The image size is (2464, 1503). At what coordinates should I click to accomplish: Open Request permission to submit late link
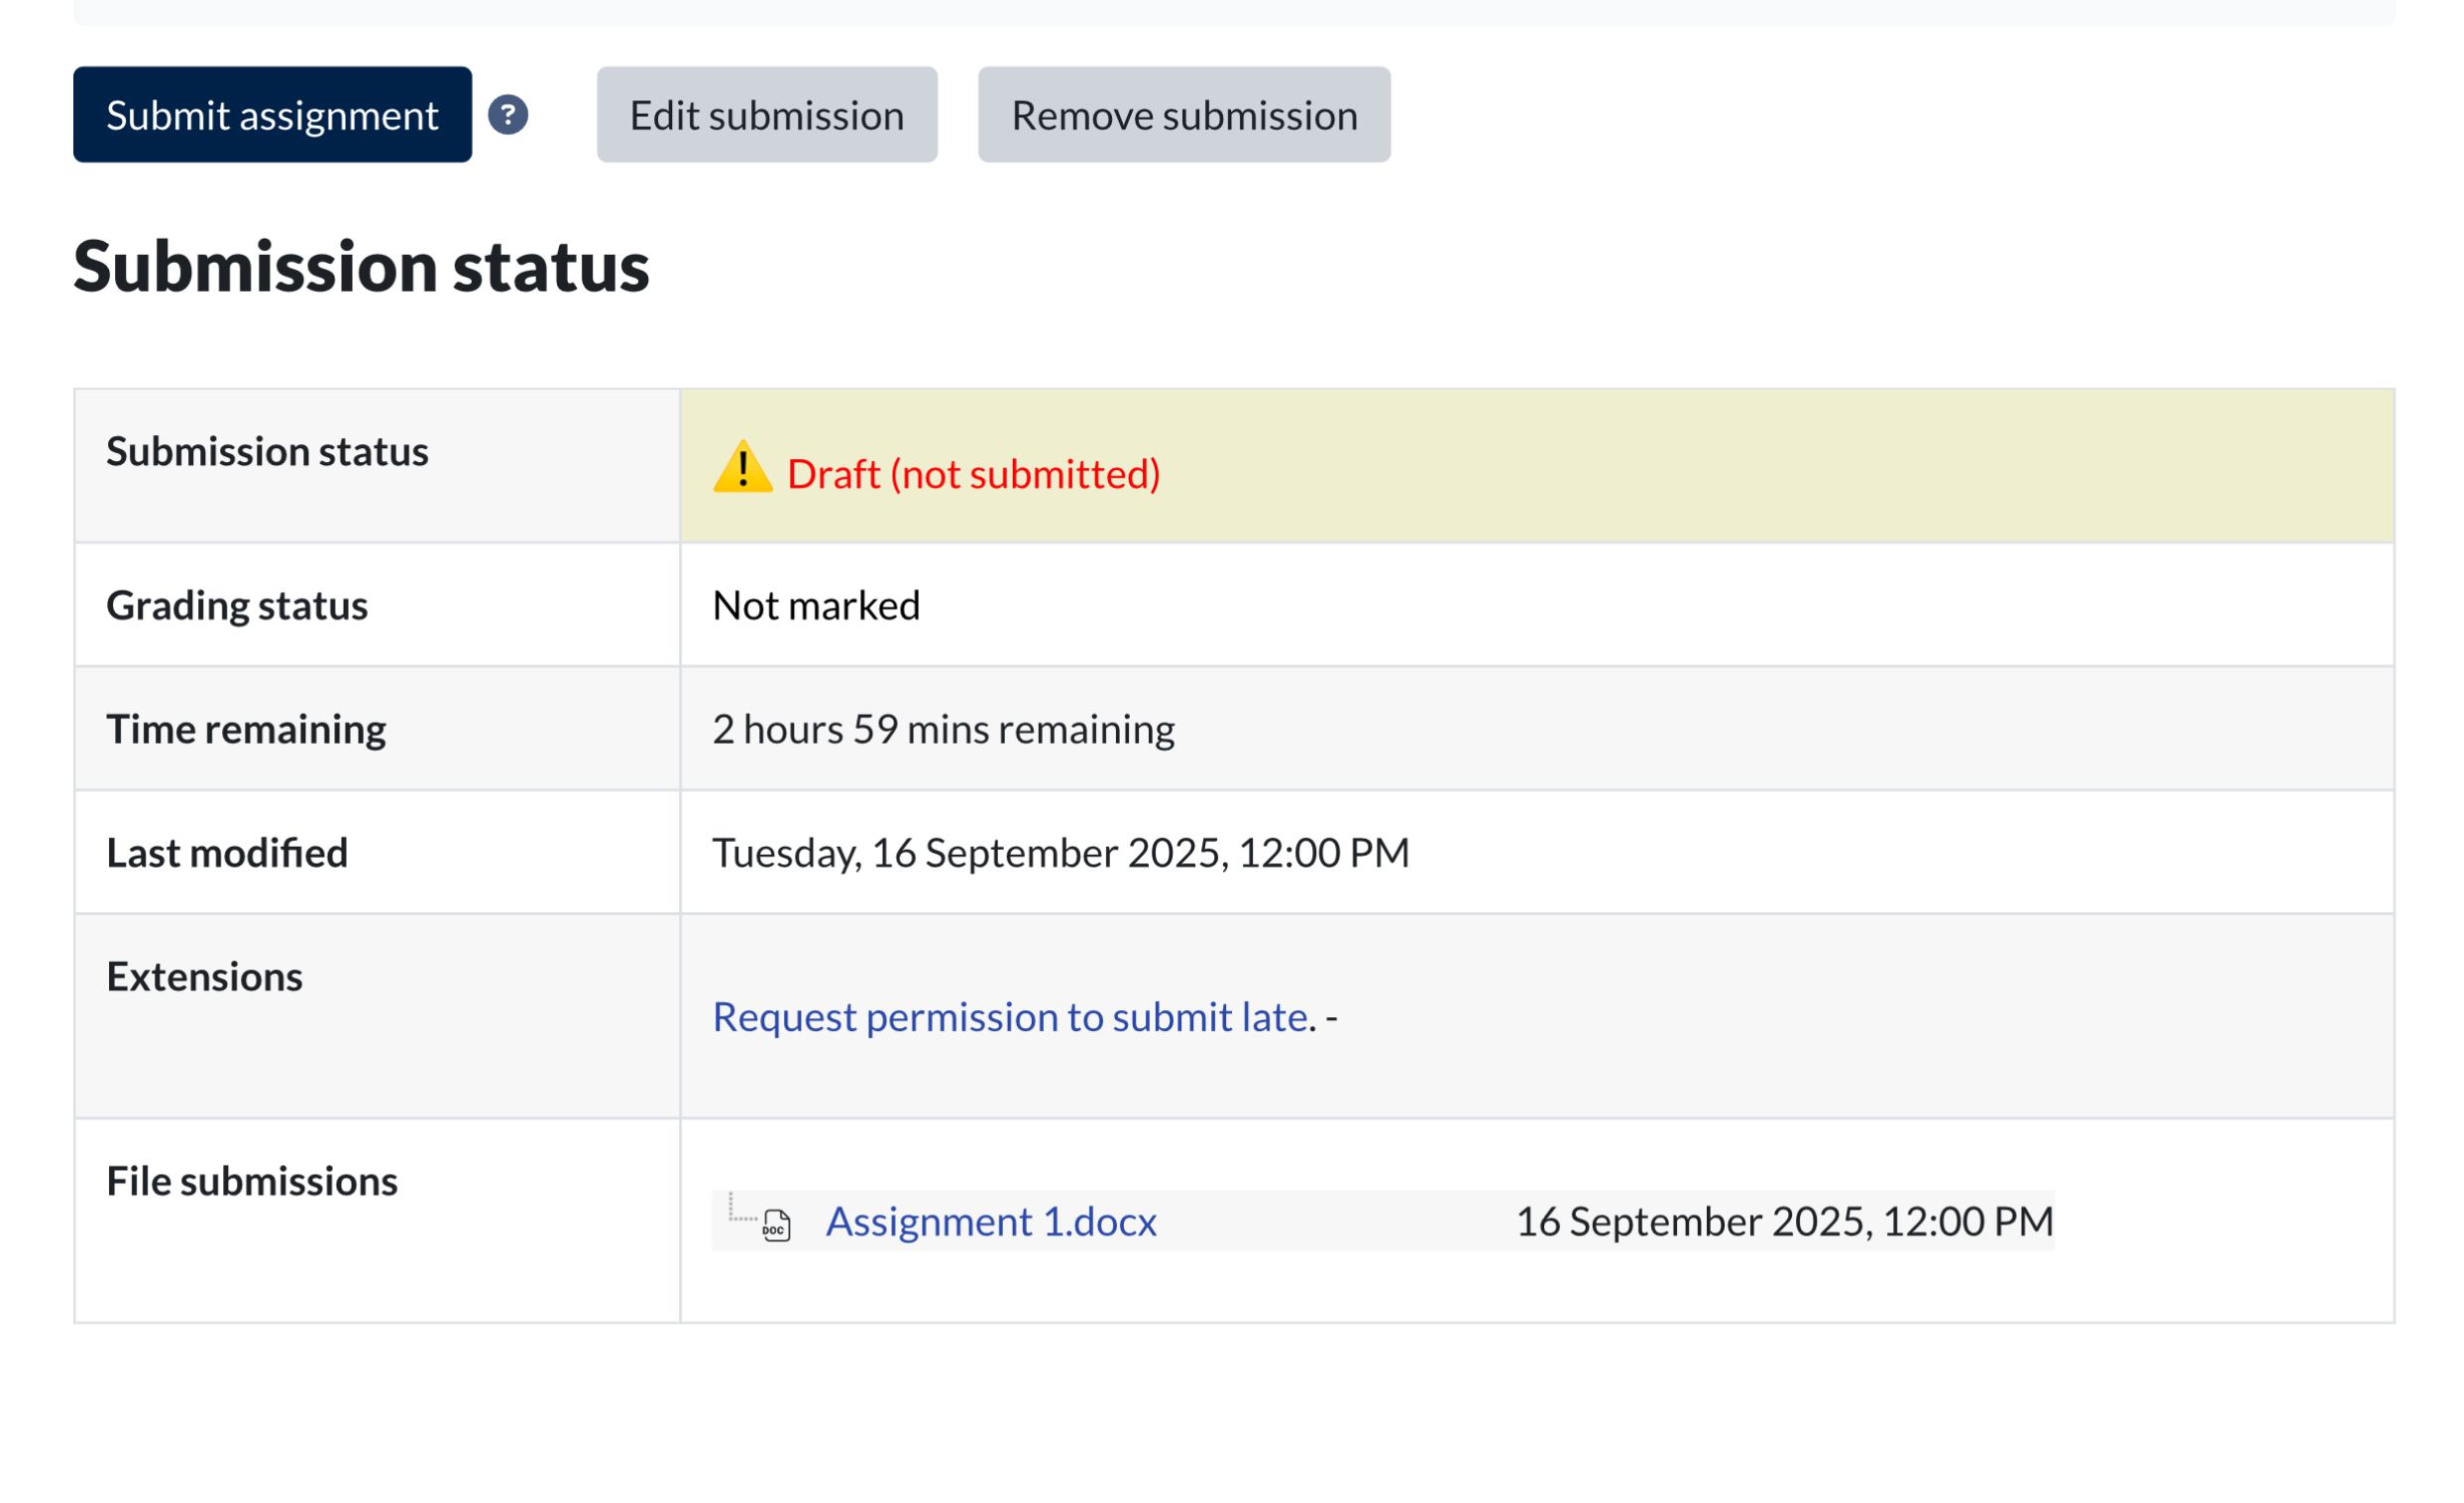[1010, 1017]
